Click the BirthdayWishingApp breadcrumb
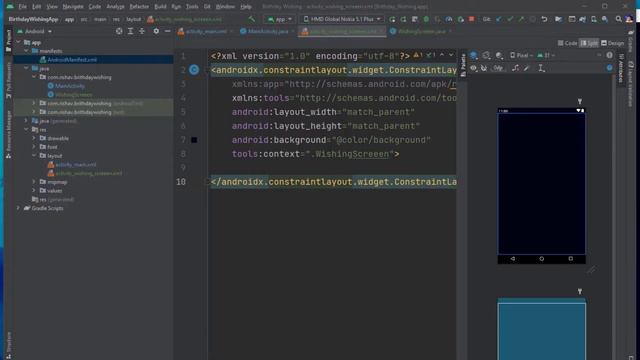 tap(33, 19)
